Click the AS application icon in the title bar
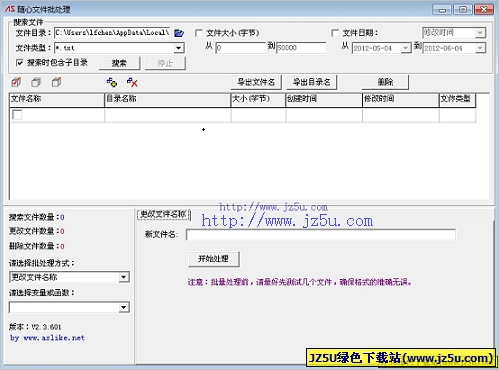Screen dimensions: 499x370 10,9
